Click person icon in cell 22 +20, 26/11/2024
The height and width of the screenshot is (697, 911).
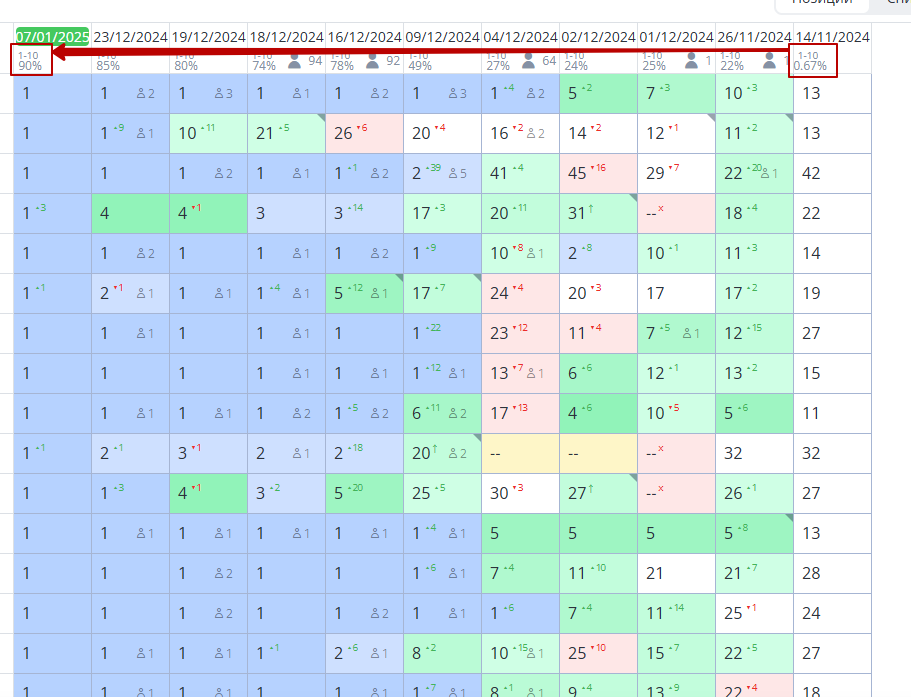765,173
